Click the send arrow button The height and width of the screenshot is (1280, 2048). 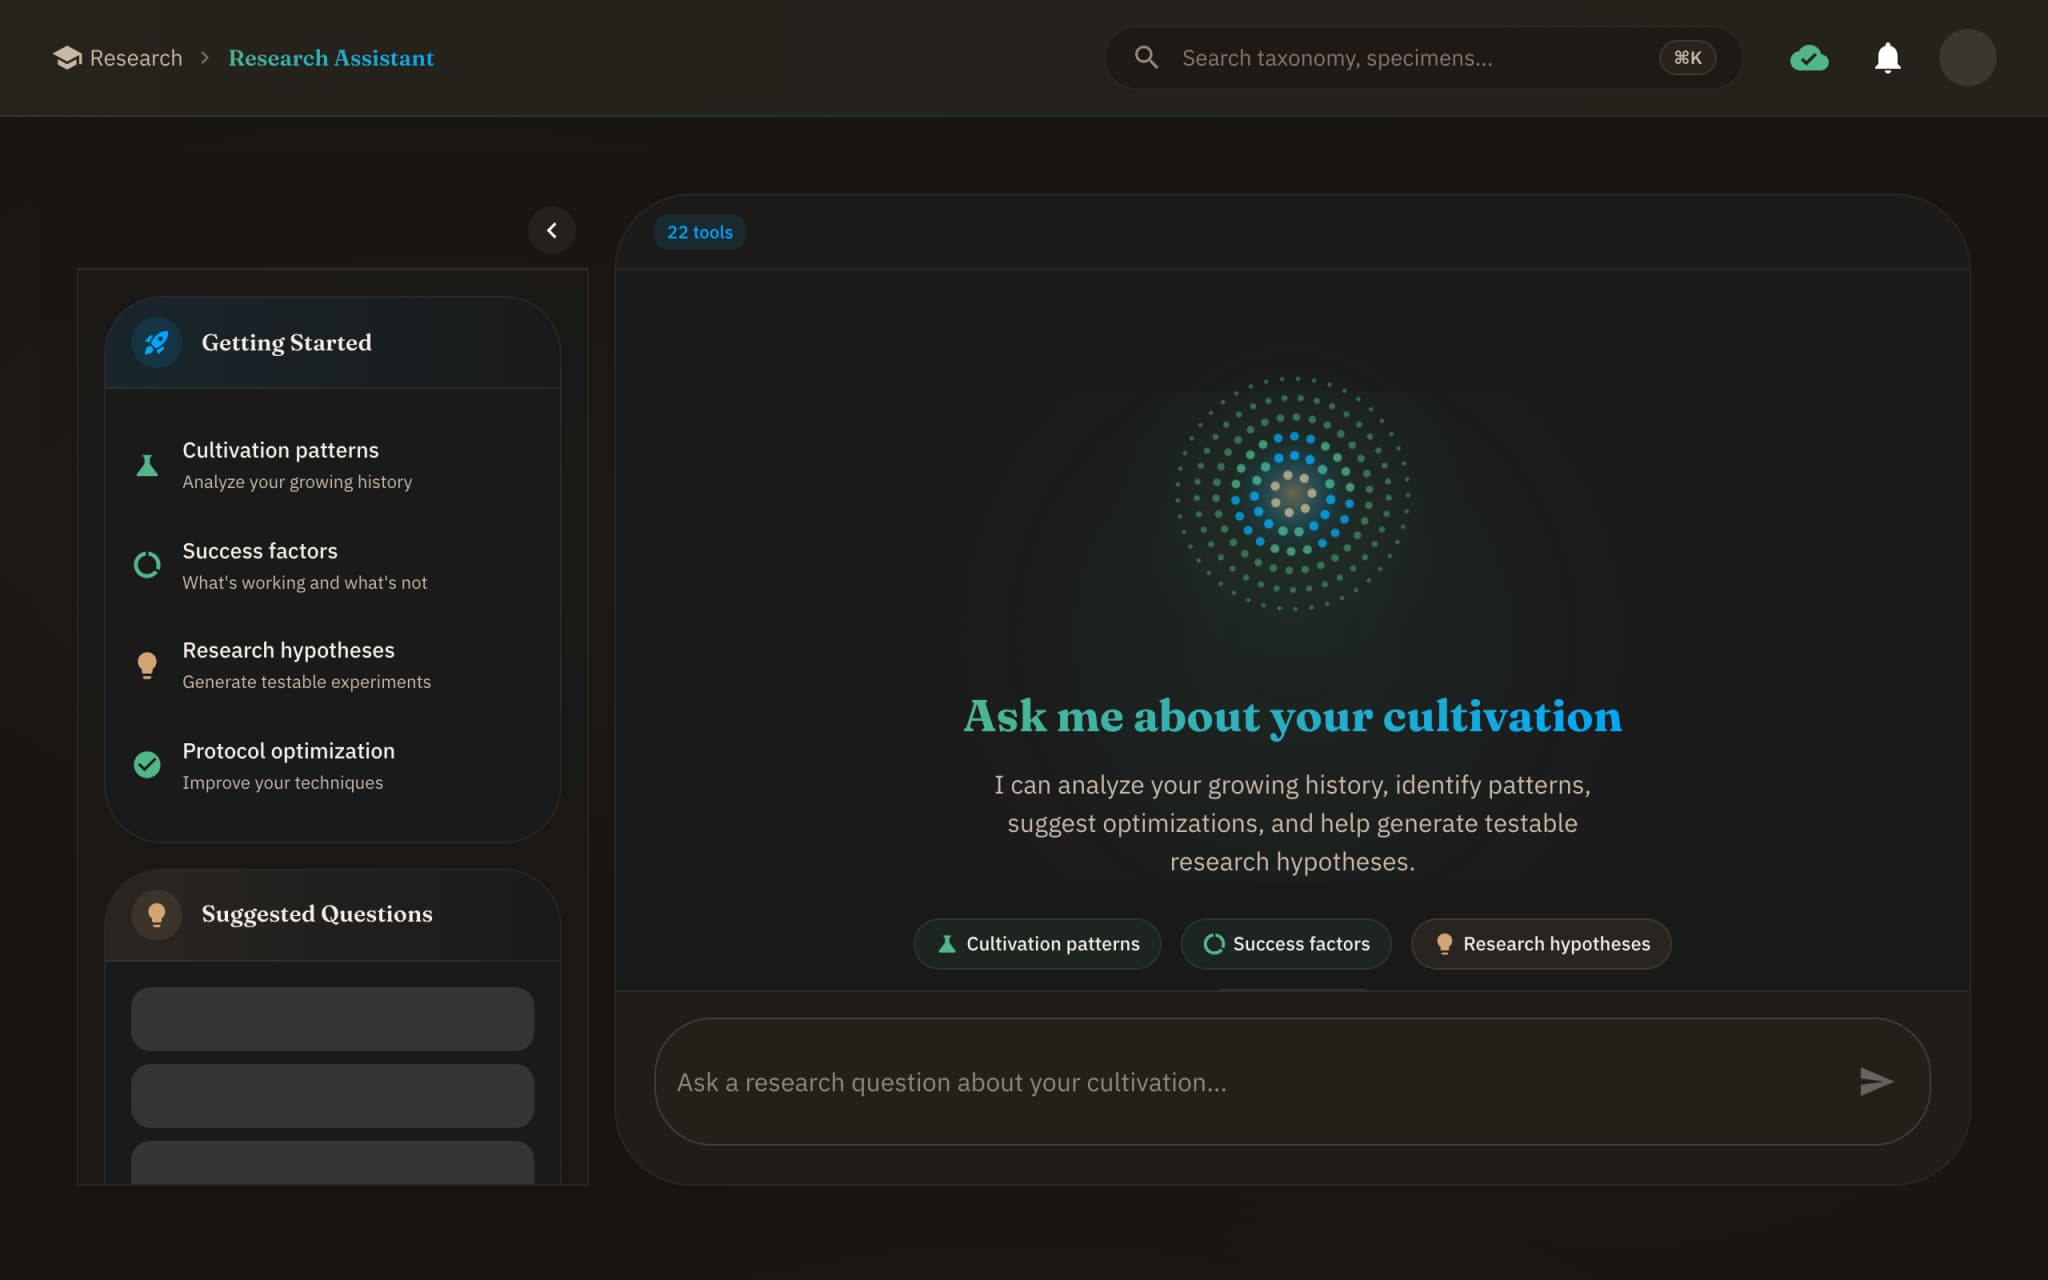1876,1082
